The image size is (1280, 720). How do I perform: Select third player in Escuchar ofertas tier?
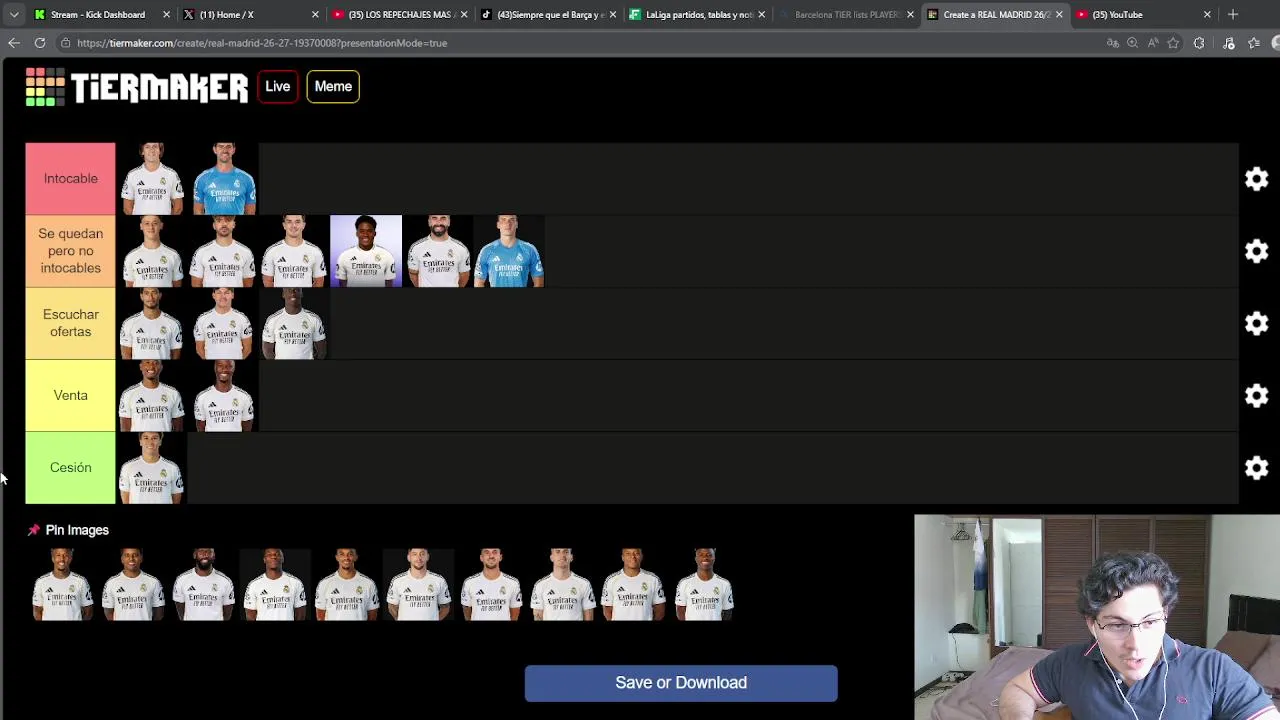[x=294, y=323]
